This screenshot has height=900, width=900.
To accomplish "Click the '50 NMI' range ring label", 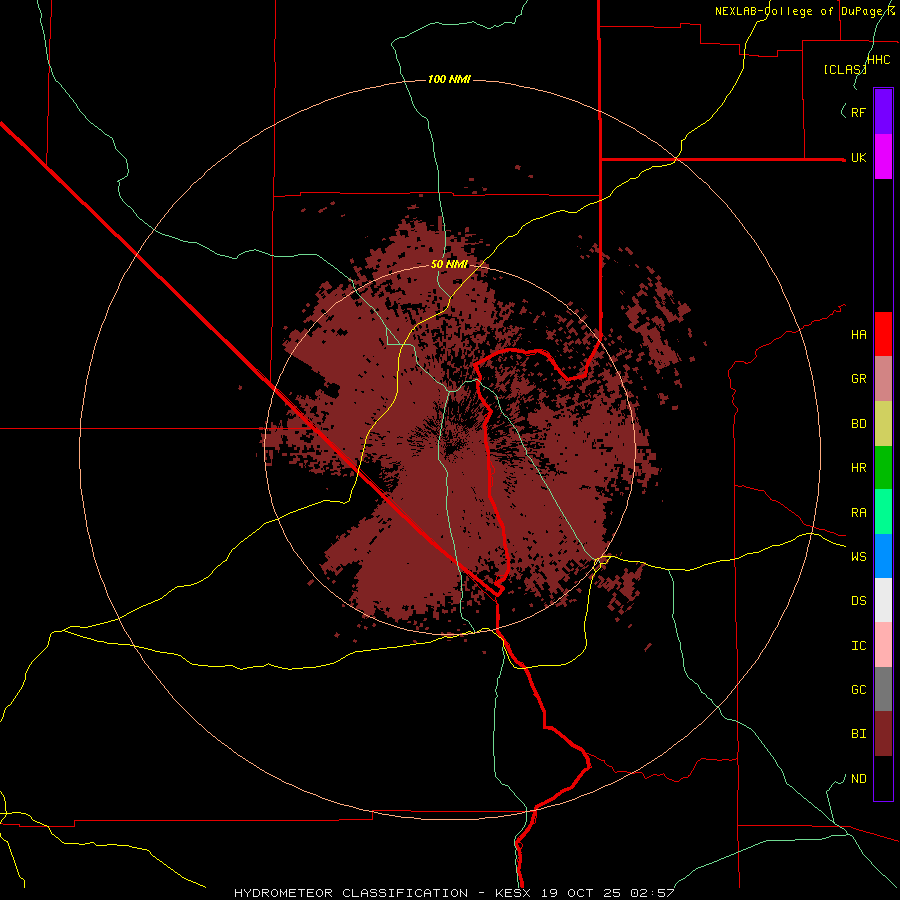I will pos(449,264).
